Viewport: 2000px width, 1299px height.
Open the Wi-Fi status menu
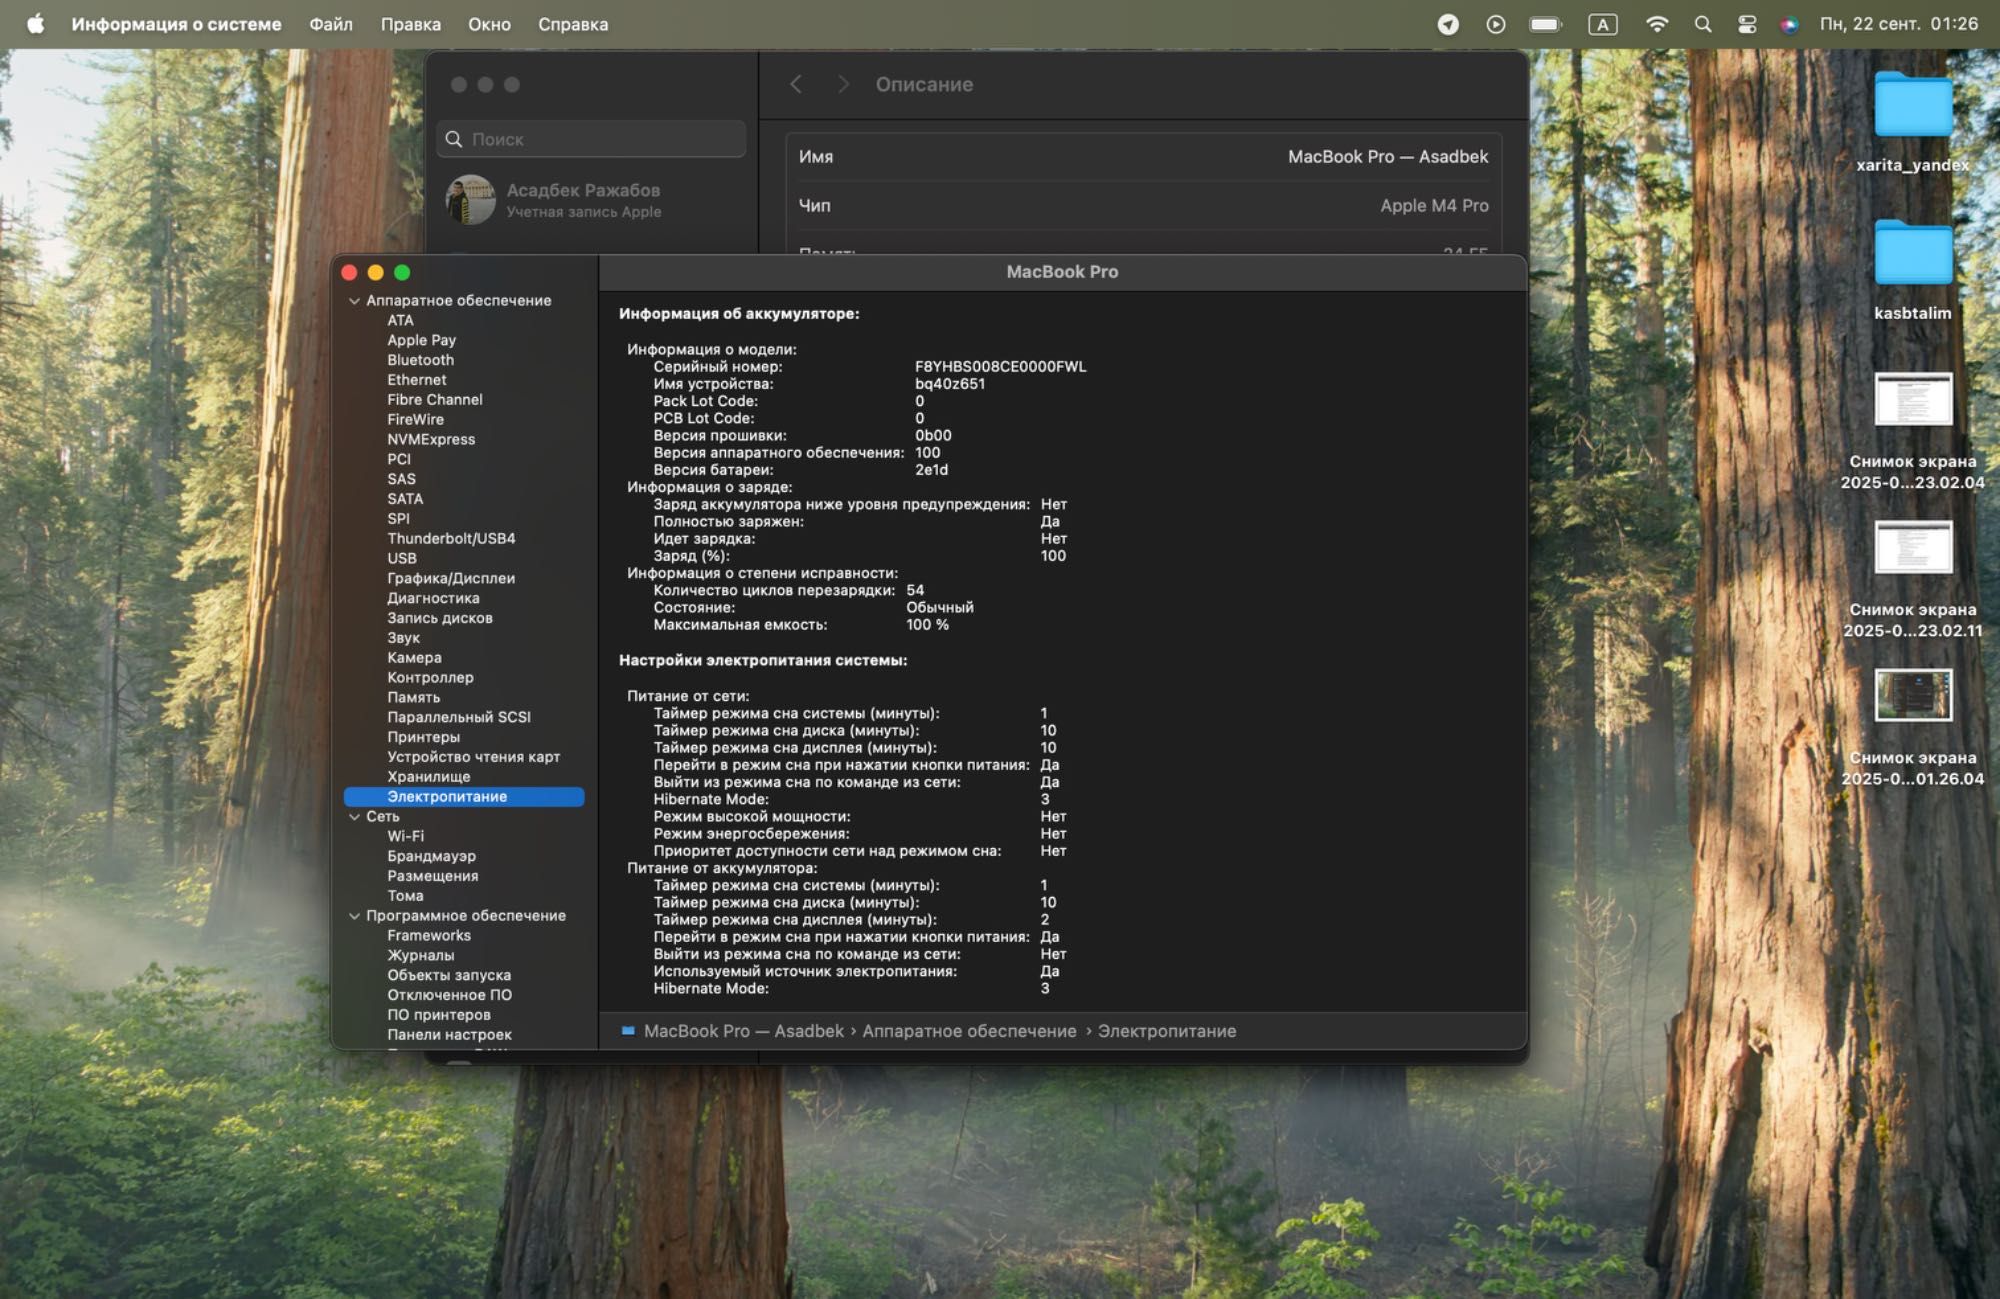point(1657,24)
